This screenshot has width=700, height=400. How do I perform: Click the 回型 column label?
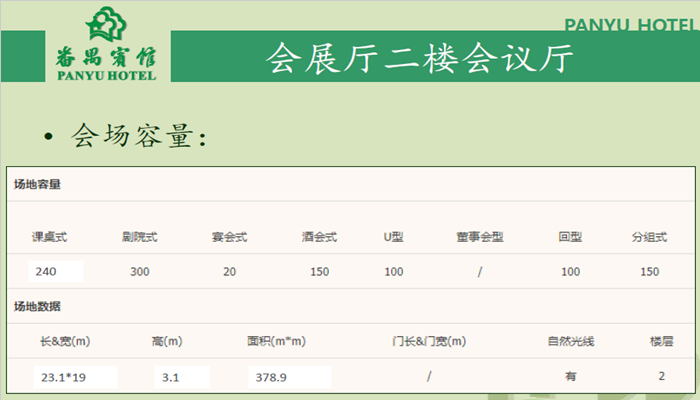coord(570,237)
